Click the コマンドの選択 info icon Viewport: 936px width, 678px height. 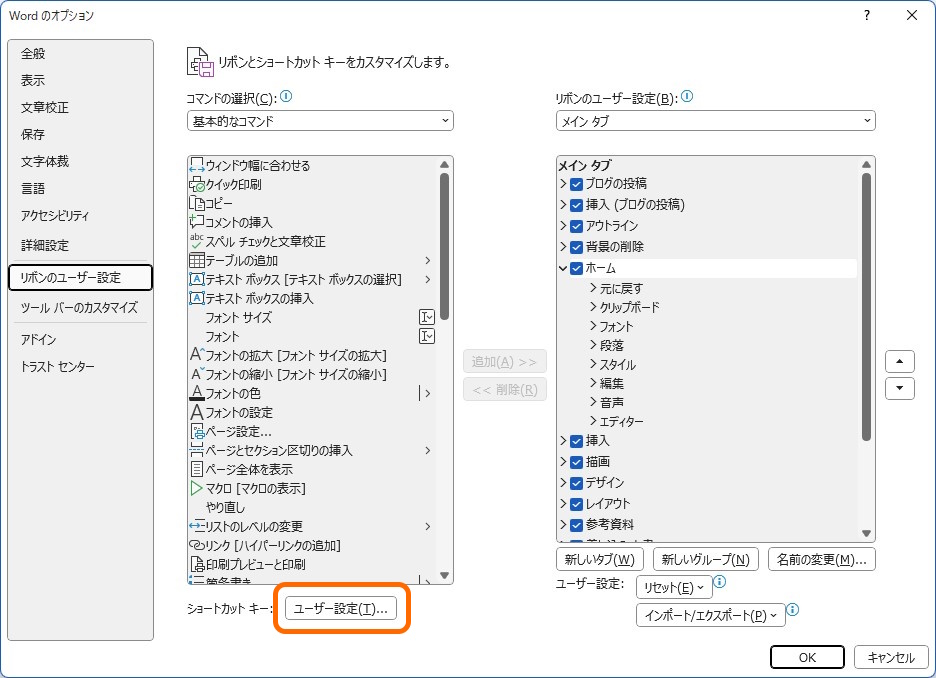tap(285, 96)
